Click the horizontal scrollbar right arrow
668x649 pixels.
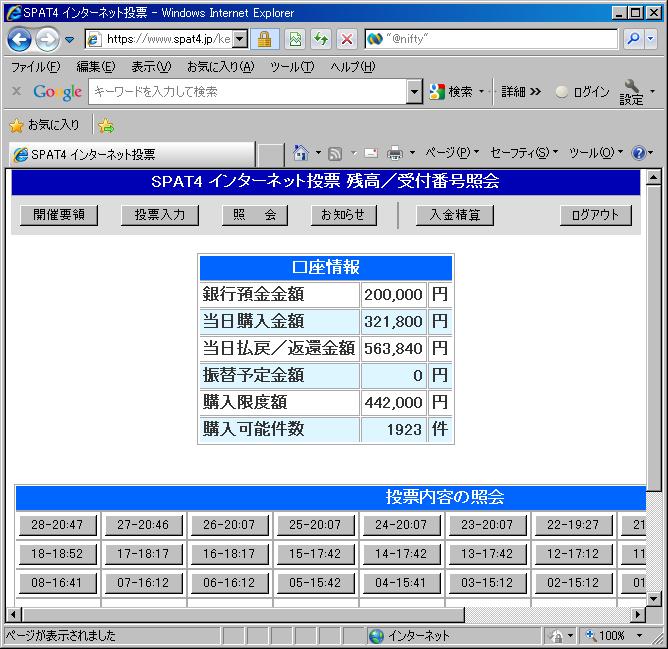pyautogui.click(x=638, y=614)
